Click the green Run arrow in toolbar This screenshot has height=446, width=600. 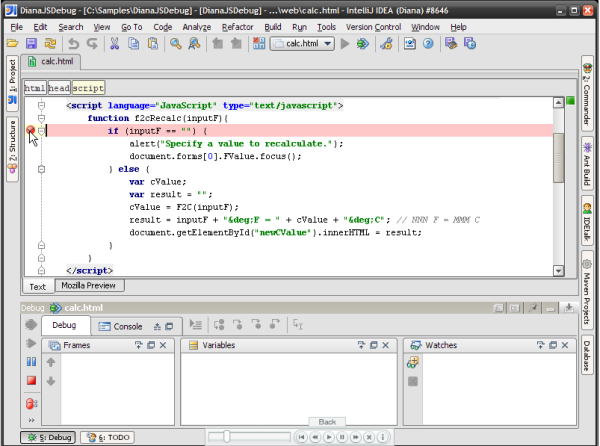coord(345,44)
